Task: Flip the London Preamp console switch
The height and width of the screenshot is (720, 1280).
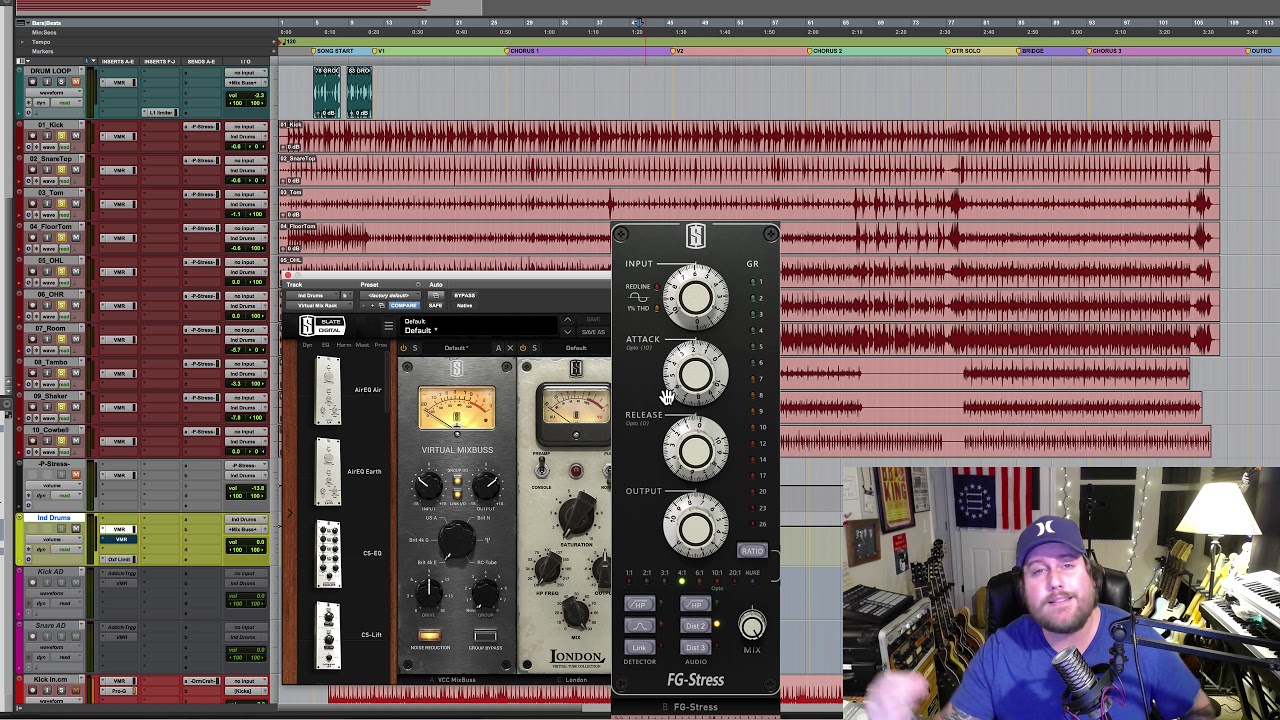Action: 541,468
